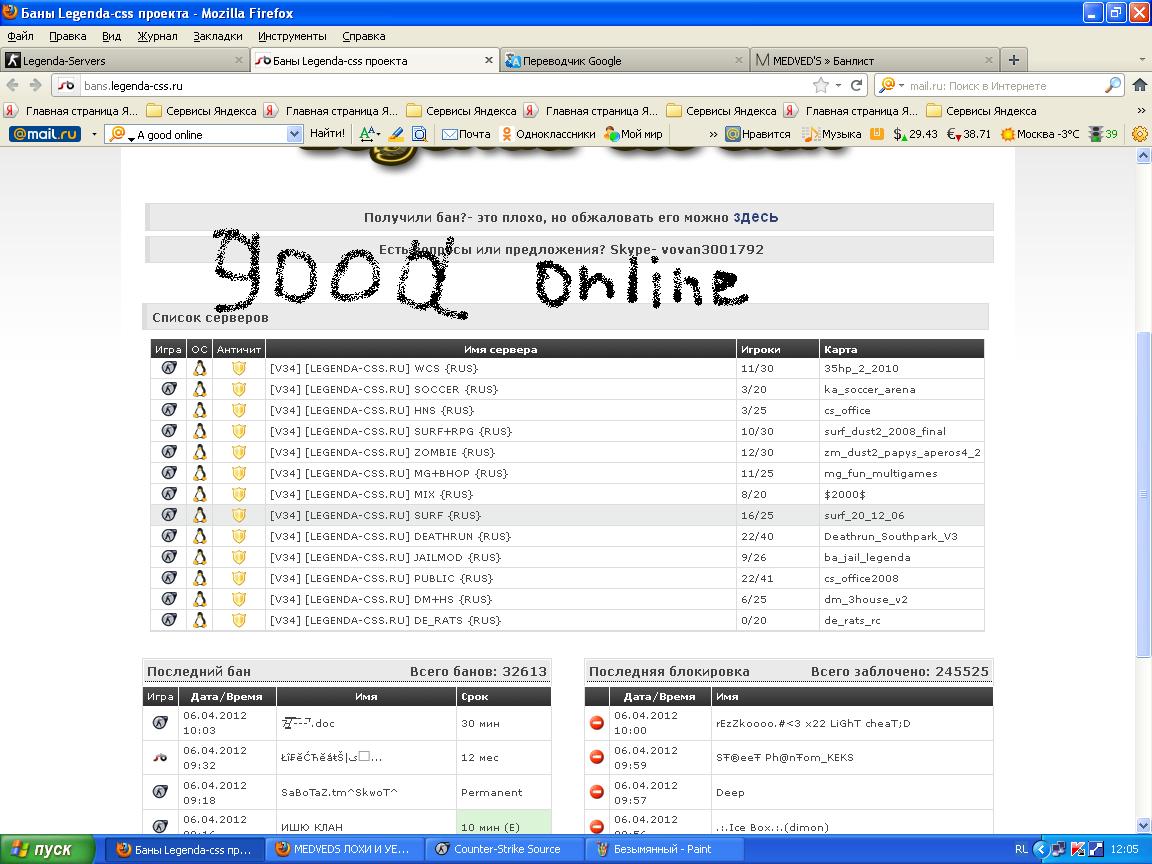Image resolution: width=1152 pixels, height=864 pixels.
Task: Click the blocked icon beside the Deep entry
Action: click(597, 792)
